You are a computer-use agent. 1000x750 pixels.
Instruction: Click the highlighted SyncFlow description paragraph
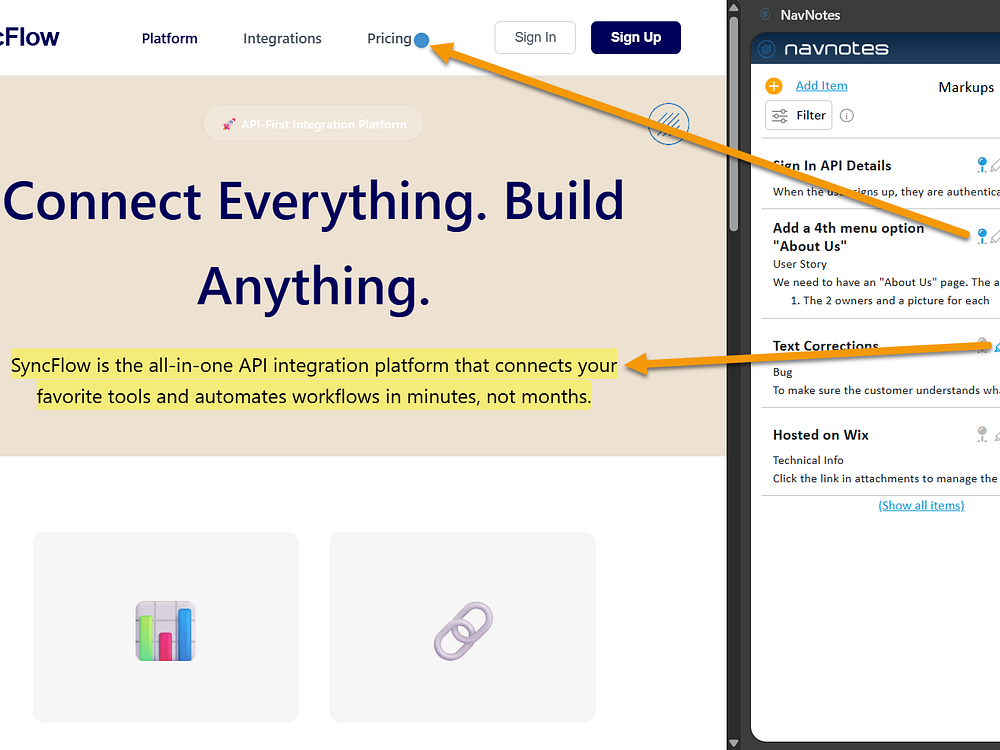click(x=314, y=381)
